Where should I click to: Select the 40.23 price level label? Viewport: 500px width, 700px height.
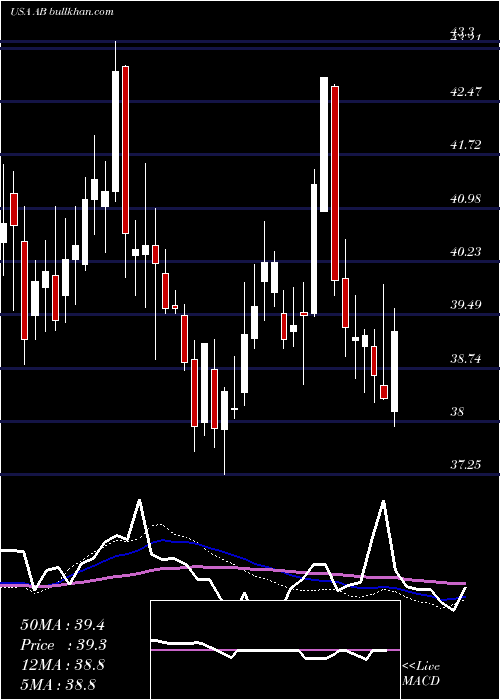pyautogui.click(x=466, y=252)
